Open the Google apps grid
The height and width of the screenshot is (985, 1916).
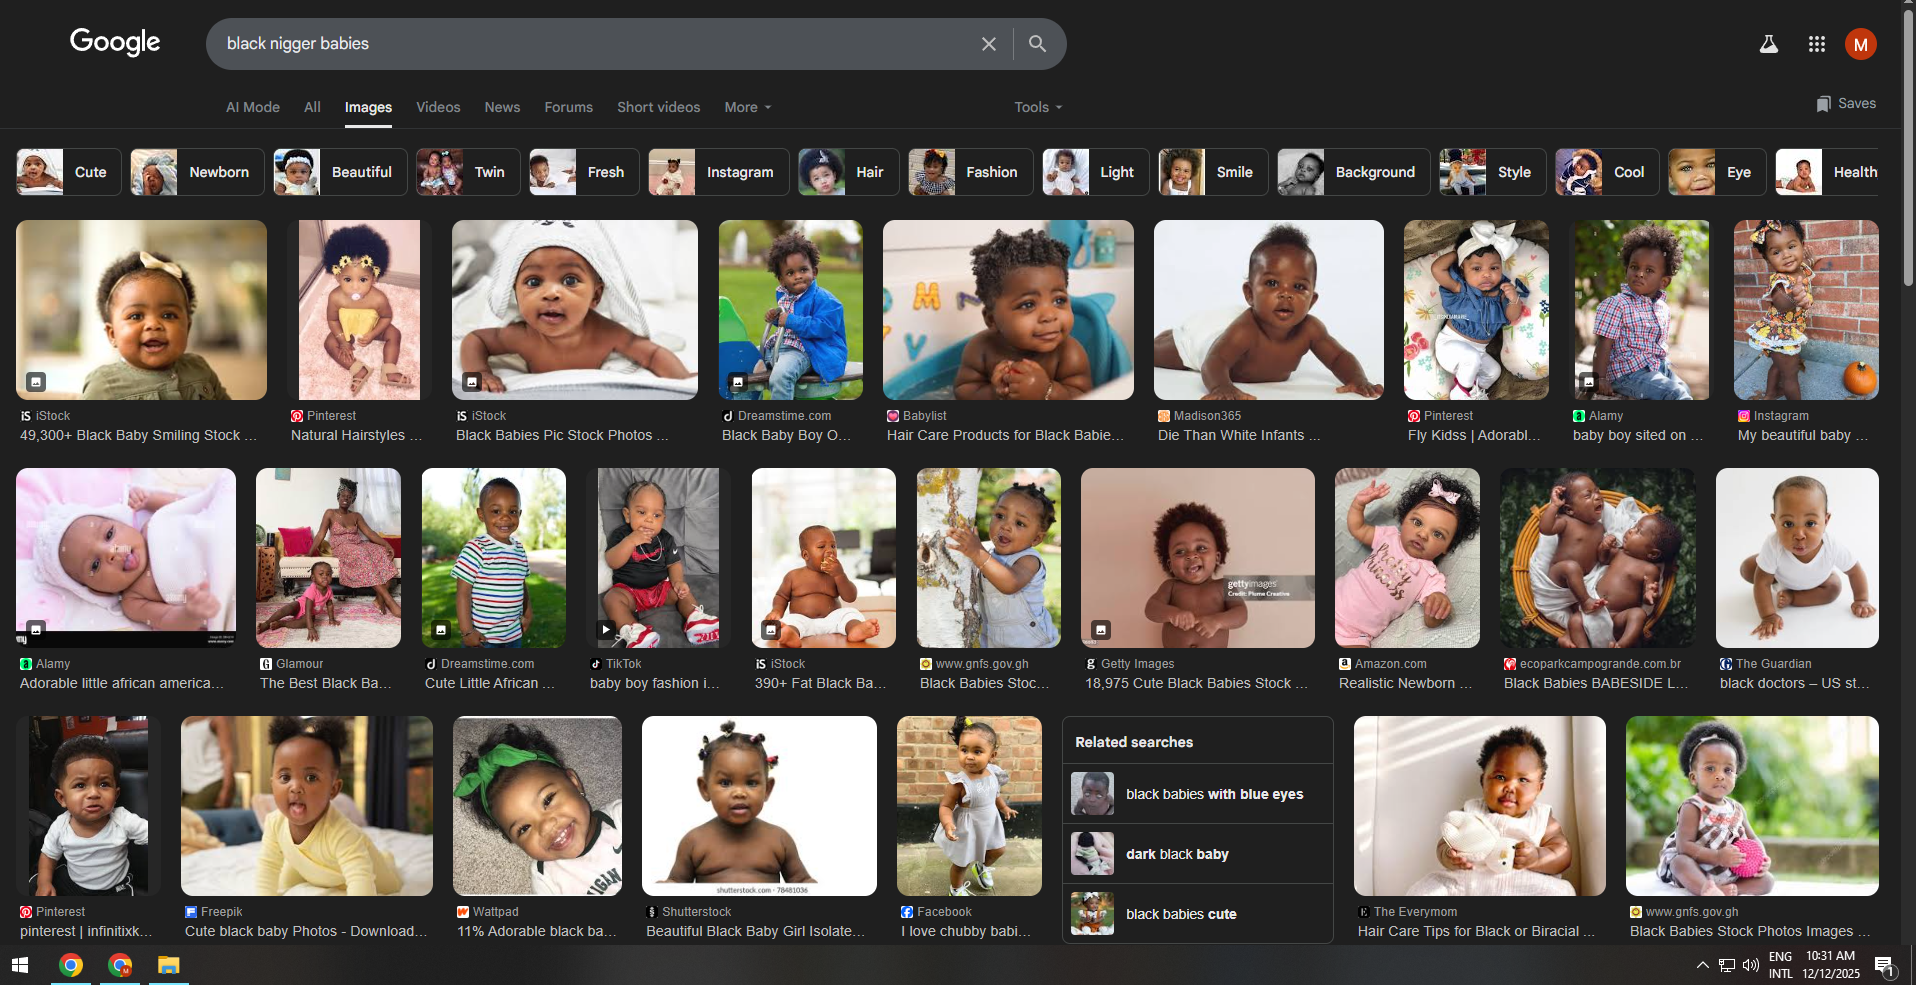(x=1816, y=44)
